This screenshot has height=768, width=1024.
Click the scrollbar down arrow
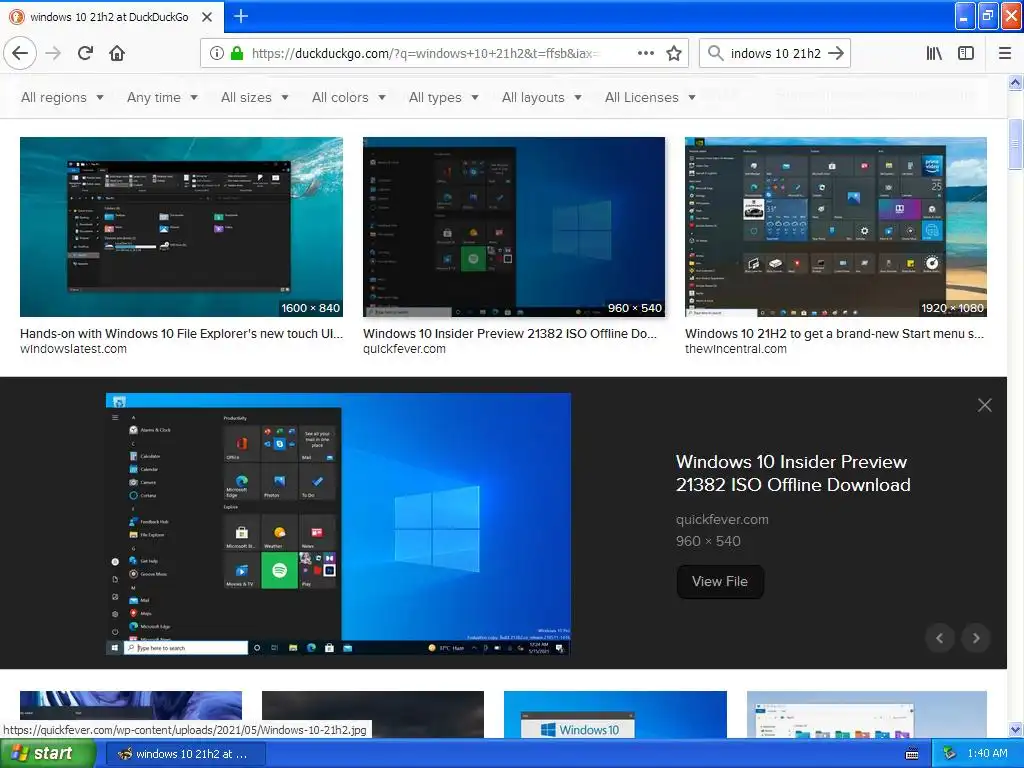coord(1016,729)
